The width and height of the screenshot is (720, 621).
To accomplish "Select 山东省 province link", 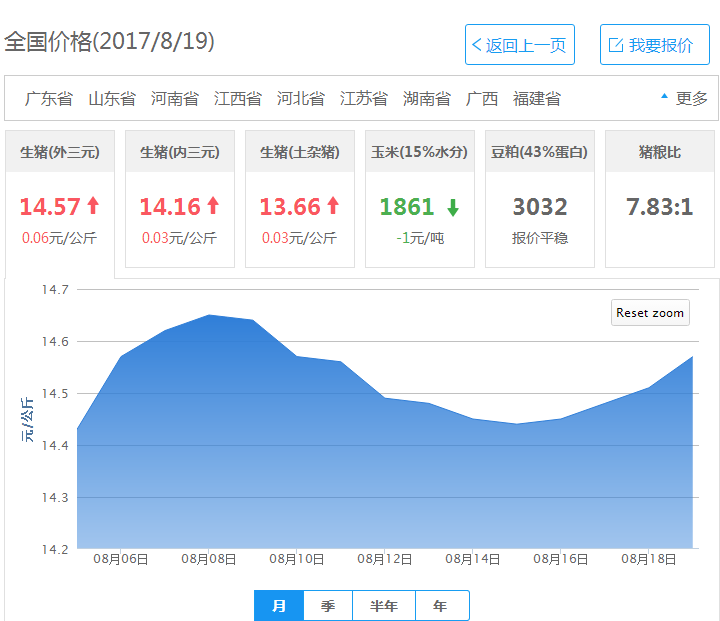I will pyautogui.click(x=112, y=98).
